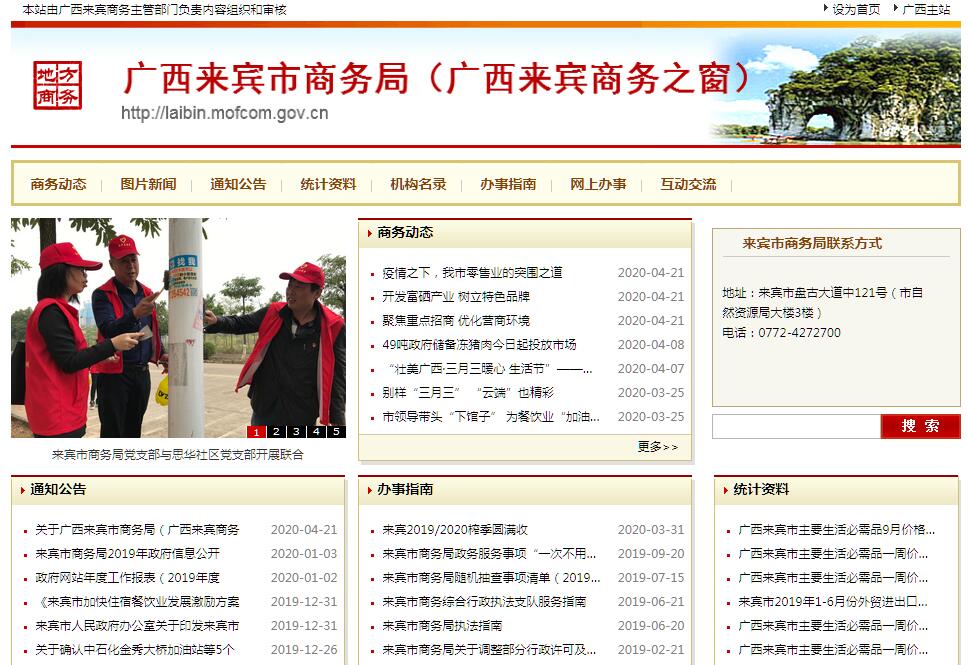Open news 聚焦重点招商 优化营商环境
969x665 pixels.
(456, 321)
